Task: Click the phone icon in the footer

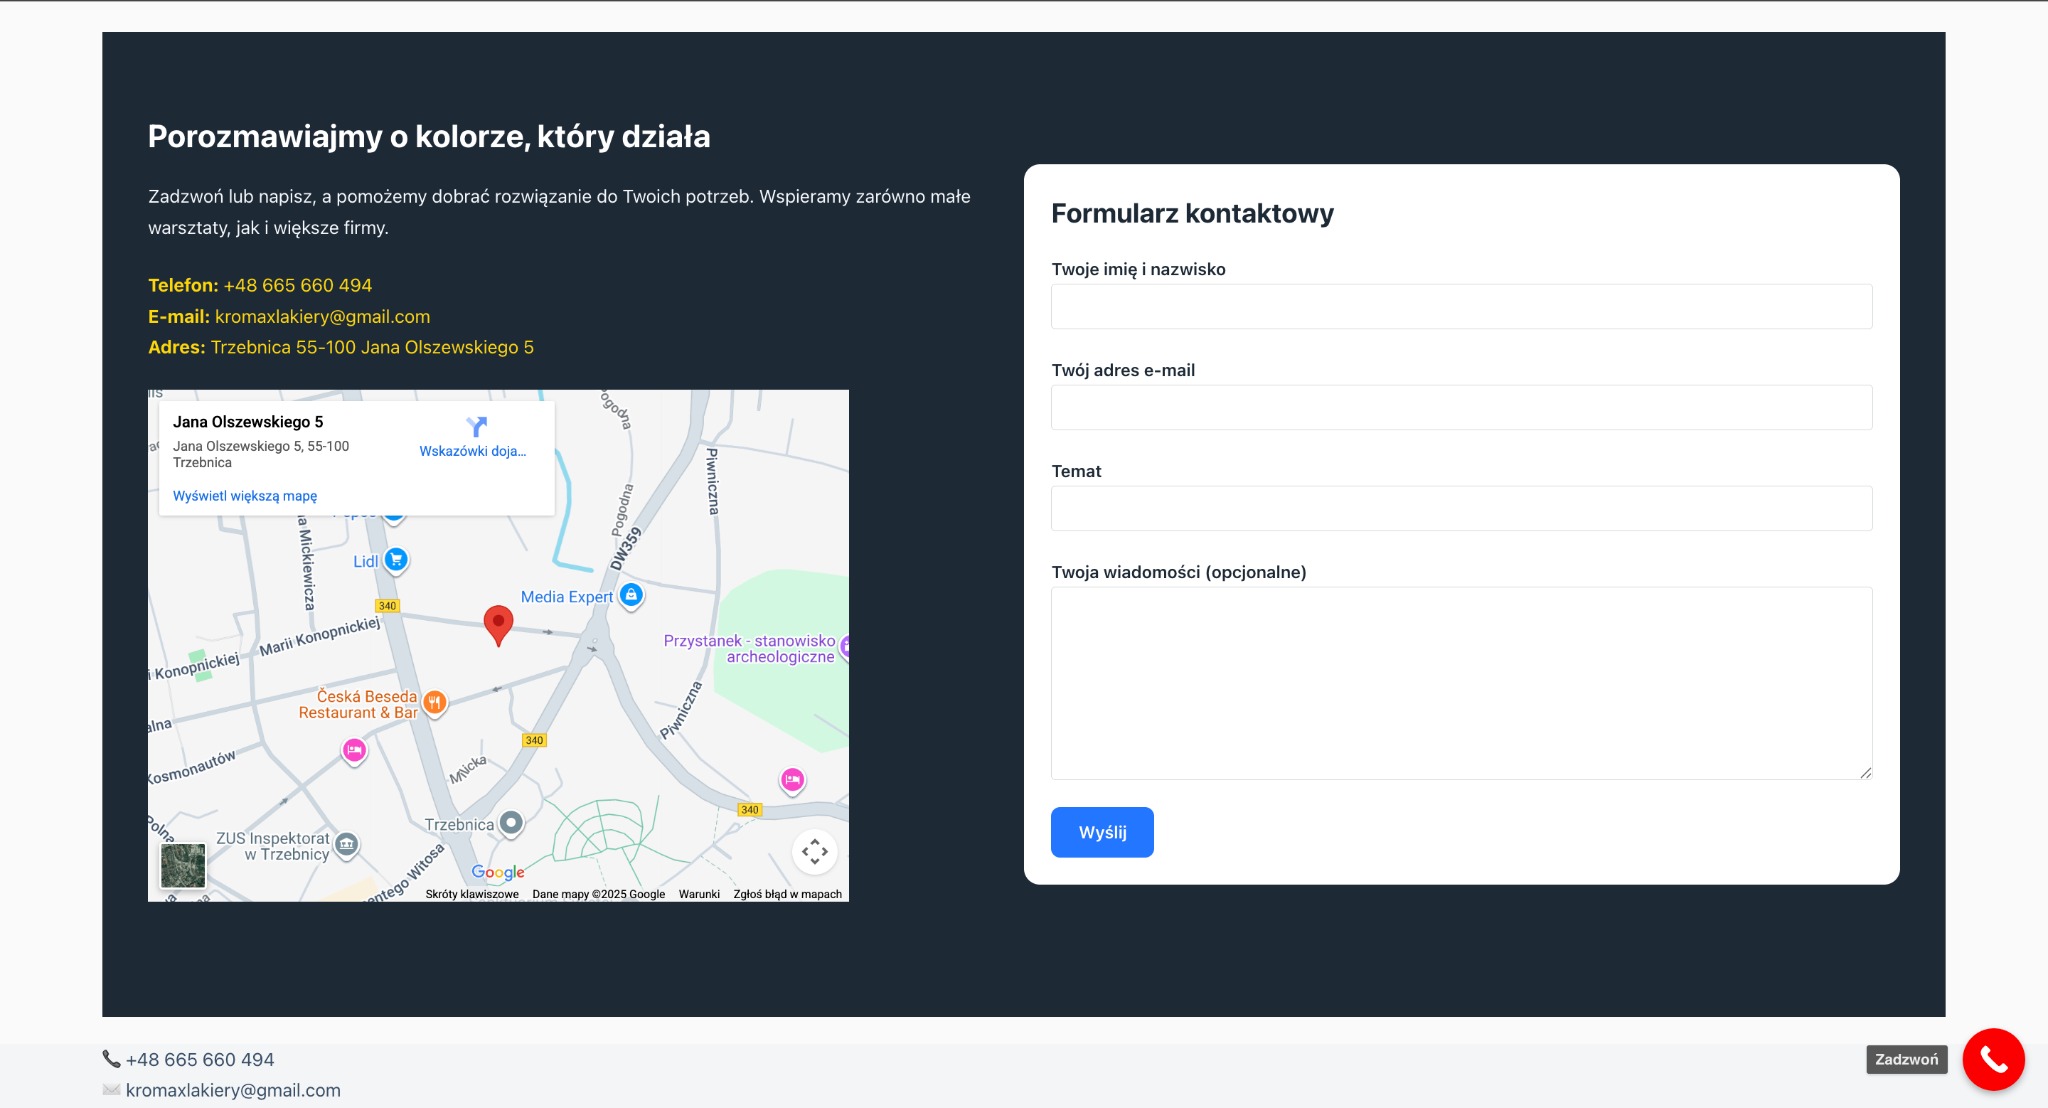Action: click(x=110, y=1059)
